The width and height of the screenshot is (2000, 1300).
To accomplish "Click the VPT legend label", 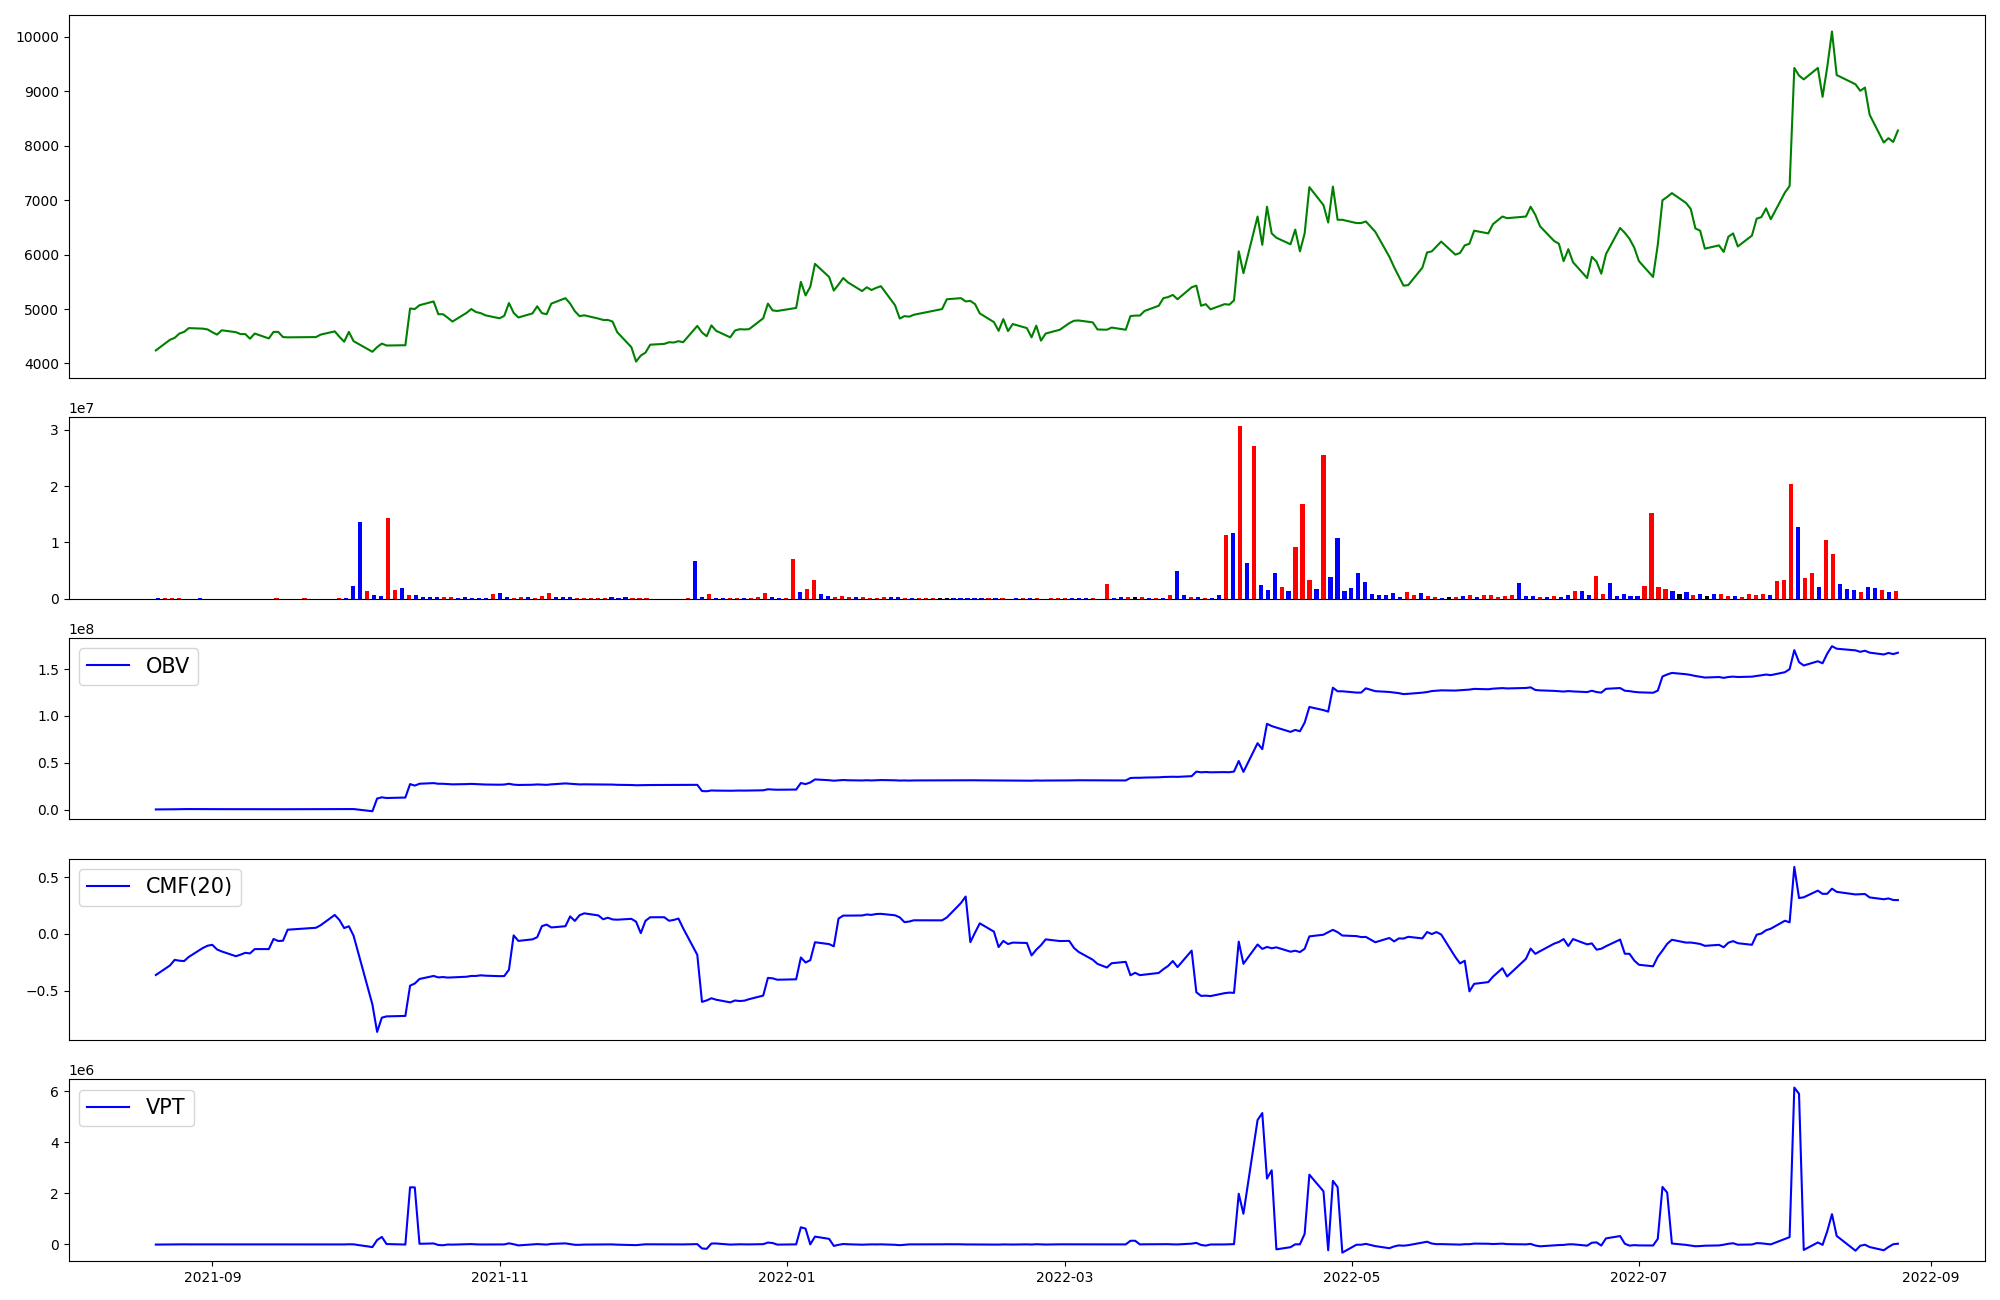I will [165, 1107].
